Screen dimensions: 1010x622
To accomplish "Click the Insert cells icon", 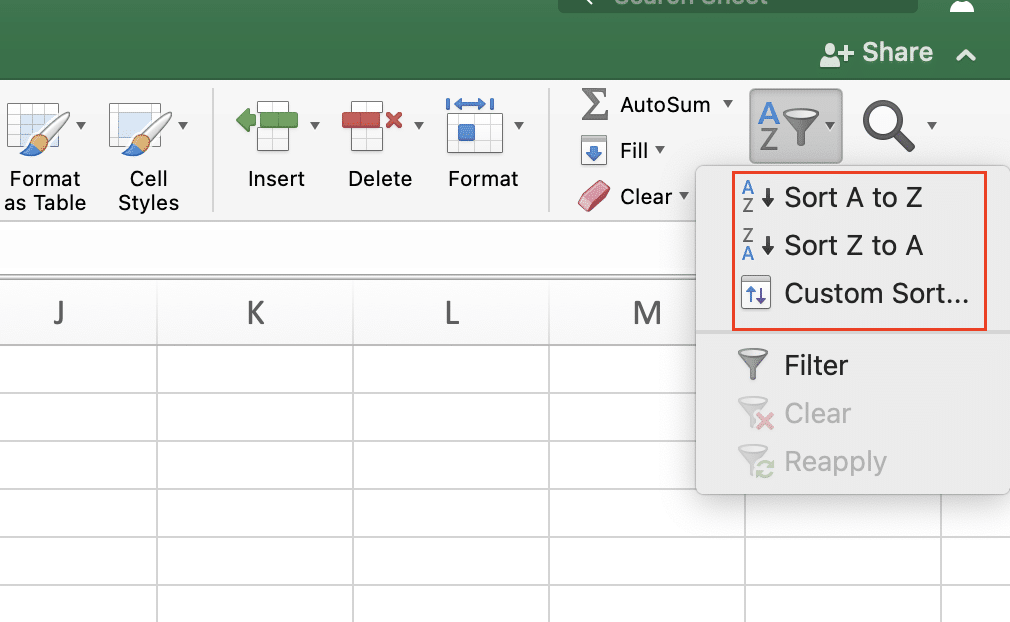I will tap(267, 125).
